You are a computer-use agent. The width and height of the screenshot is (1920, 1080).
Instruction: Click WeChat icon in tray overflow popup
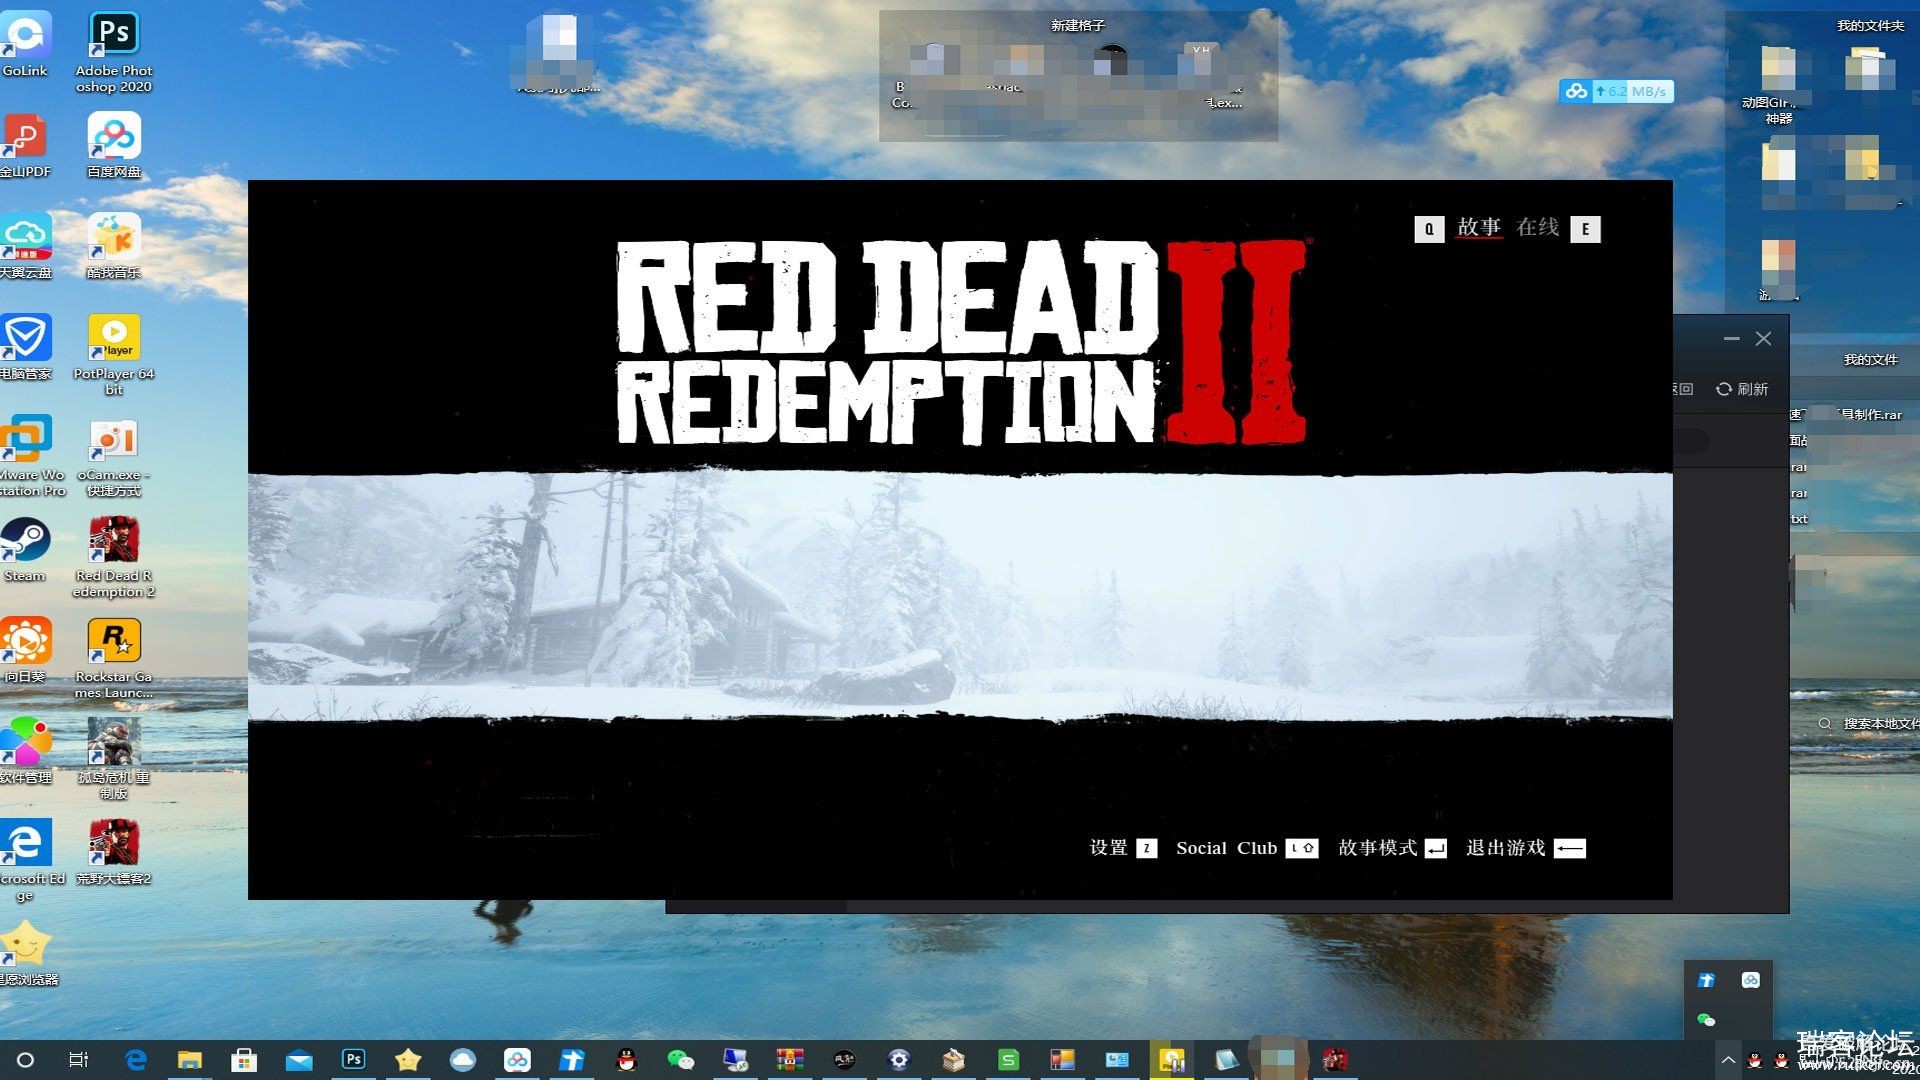pyautogui.click(x=1706, y=1020)
